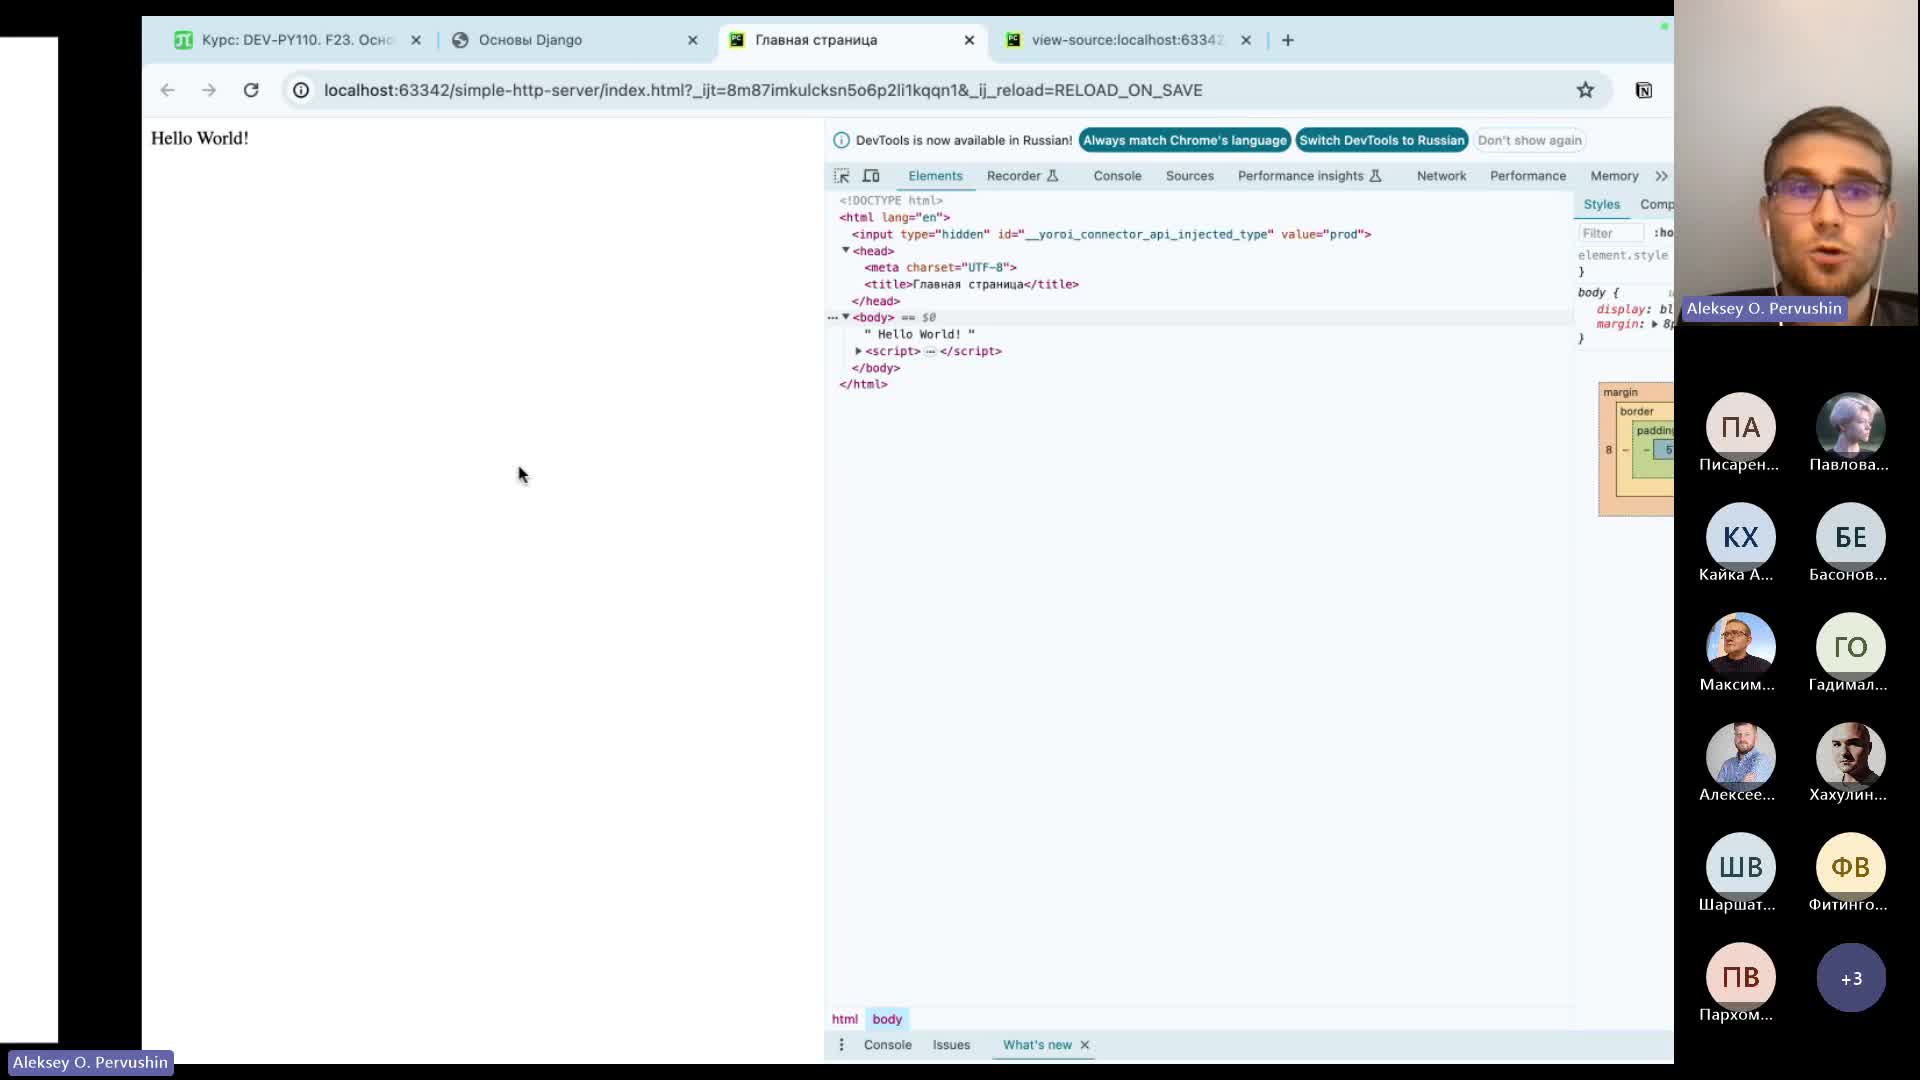Click the box model margin diagram

pos(1635,449)
